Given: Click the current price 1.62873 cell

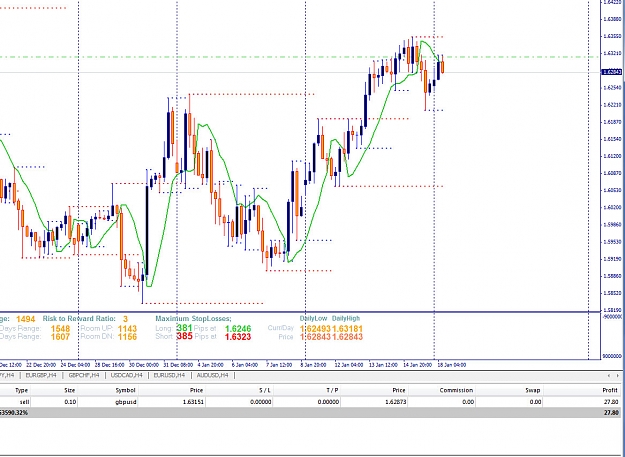Looking at the screenshot, I should (396, 402).
